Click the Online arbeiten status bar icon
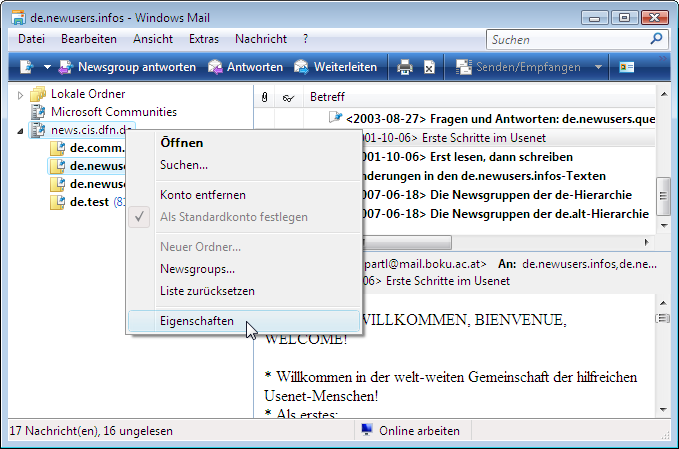Viewport: 679px width, 449px height. click(367, 430)
